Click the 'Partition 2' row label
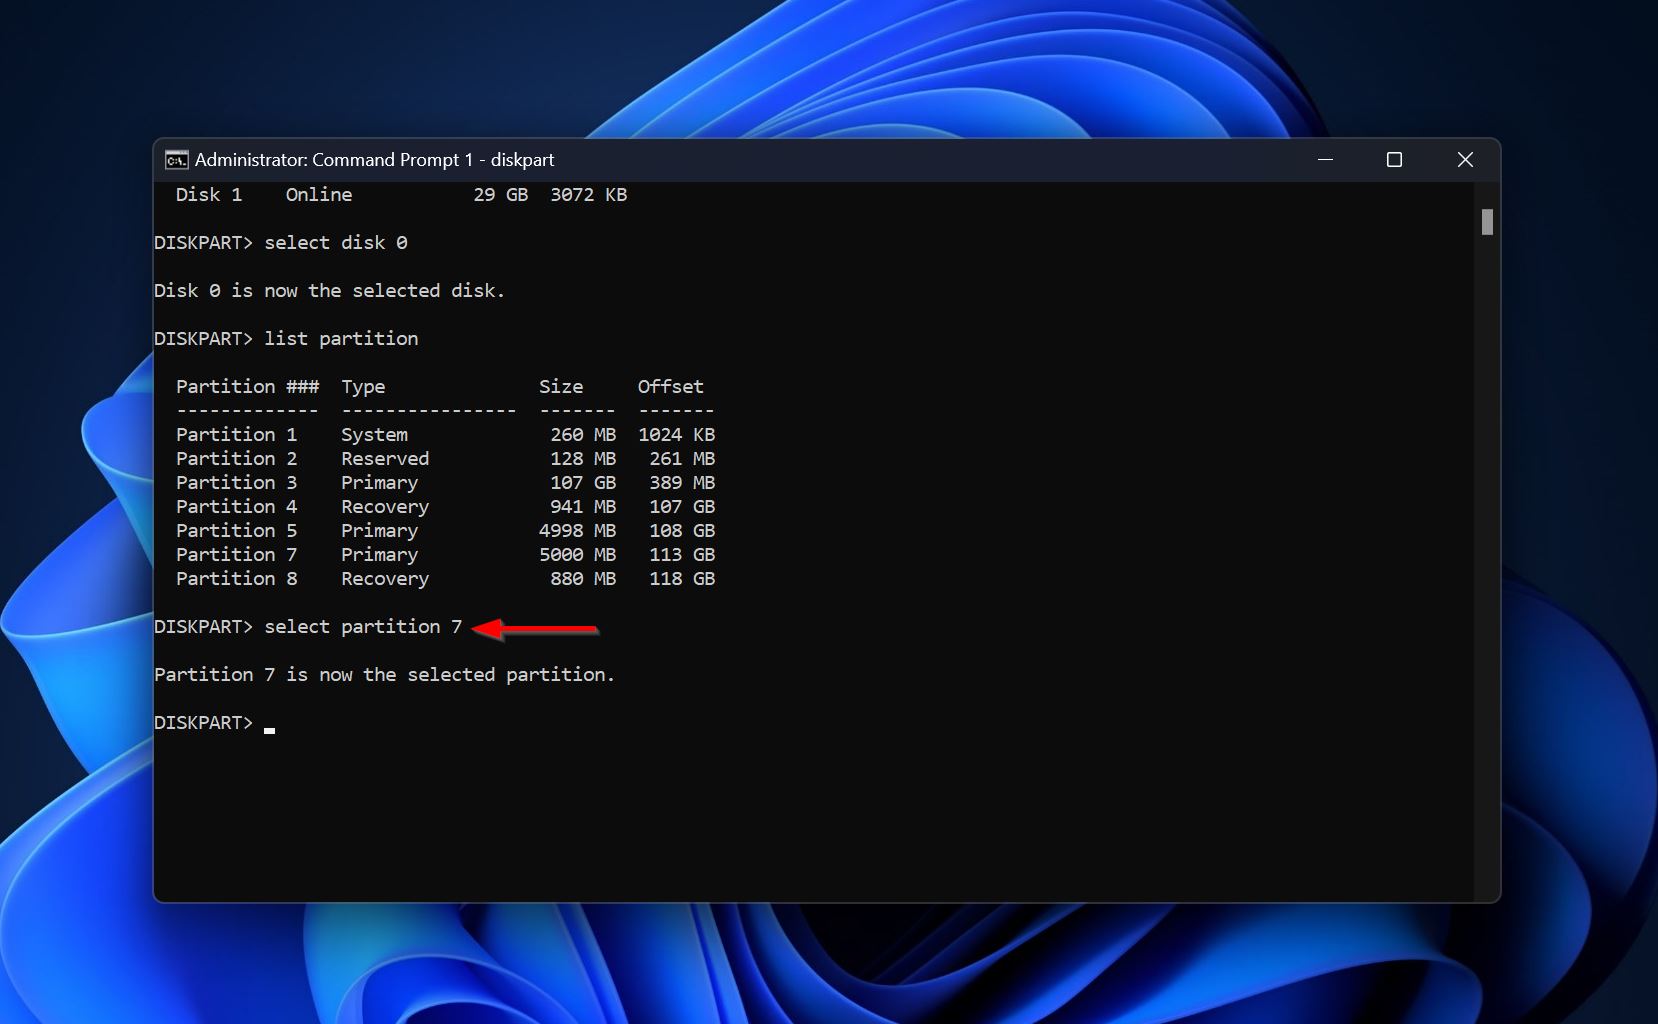Screen dimensions: 1658x1024 click(236, 459)
